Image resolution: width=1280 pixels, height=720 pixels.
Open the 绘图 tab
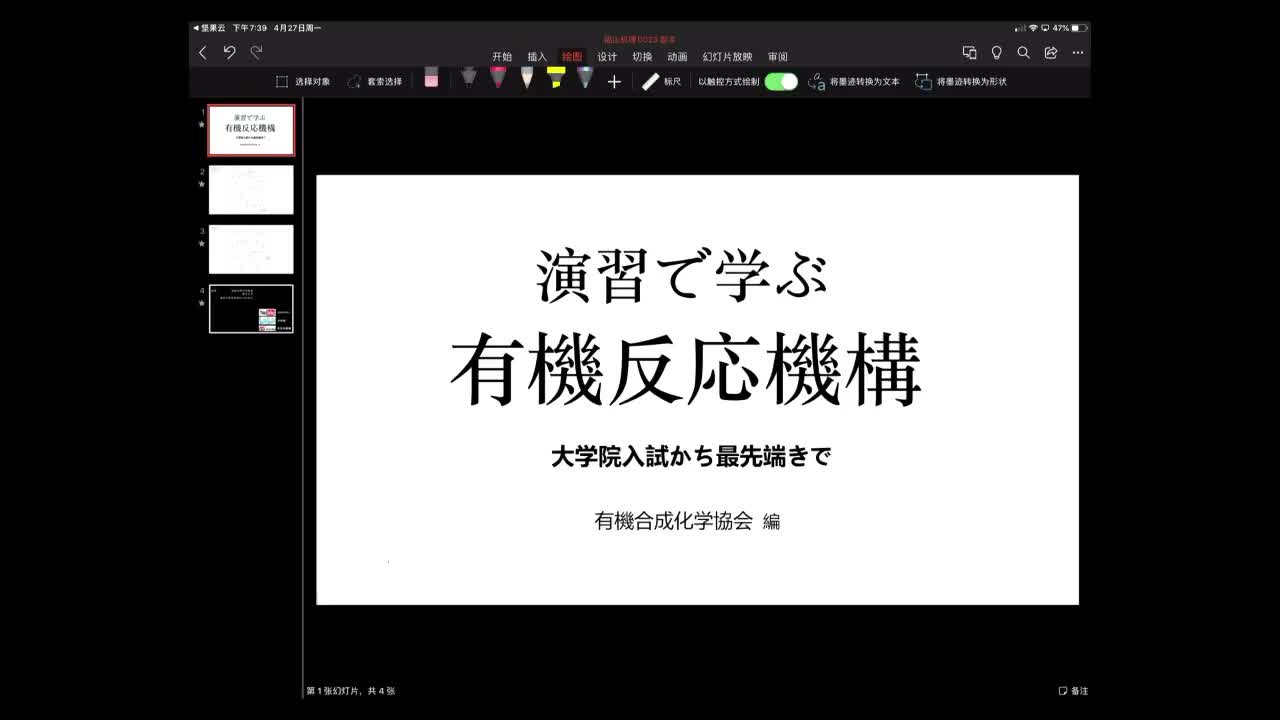572,57
